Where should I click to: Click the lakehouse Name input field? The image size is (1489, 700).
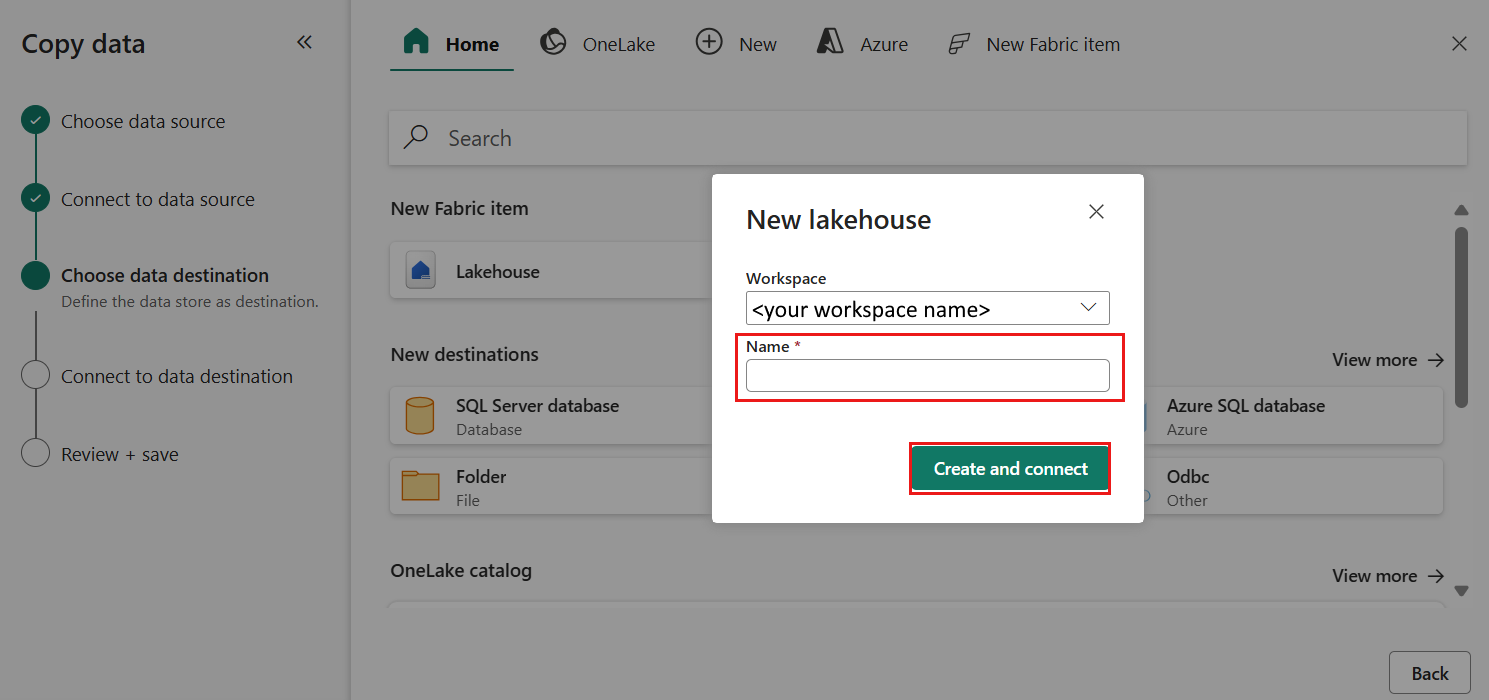pos(928,375)
